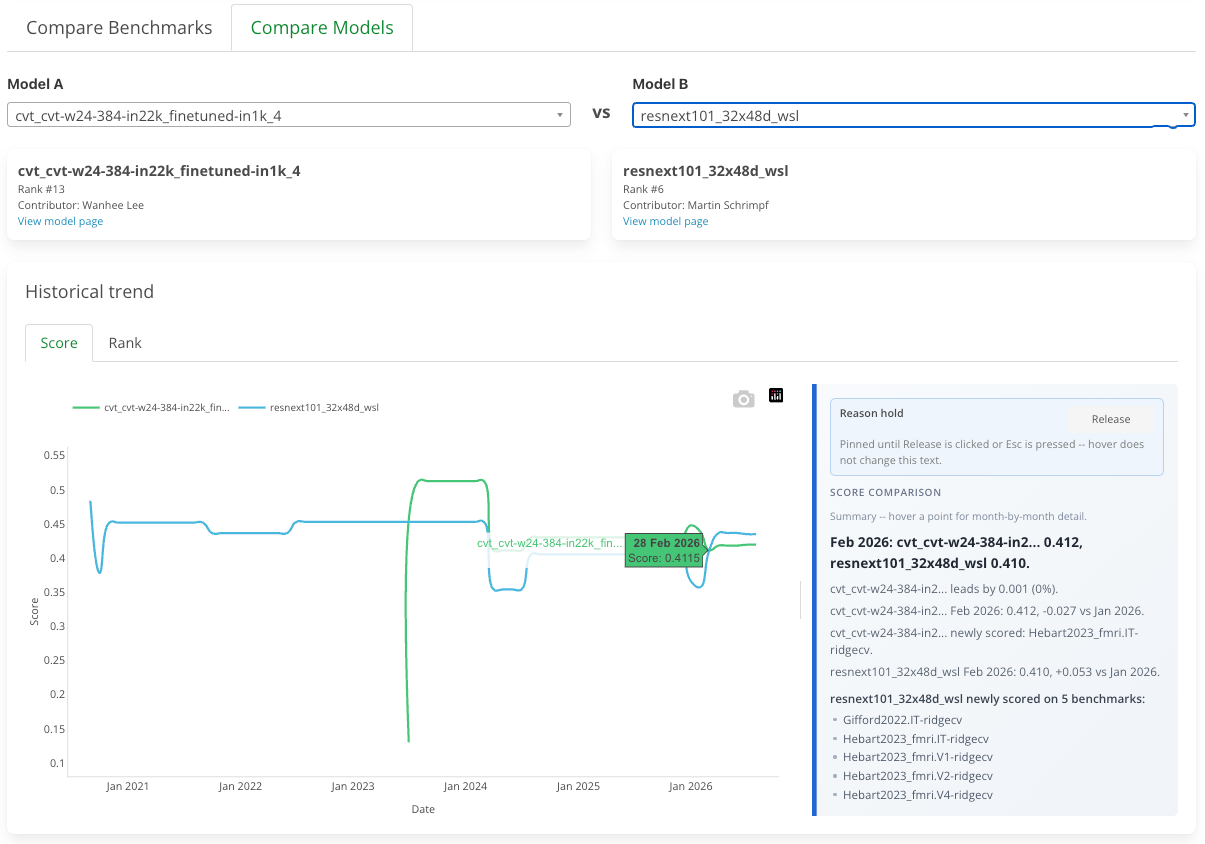Click Jan 2021 x-axis label

pyautogui.click(x=127, y=786)
